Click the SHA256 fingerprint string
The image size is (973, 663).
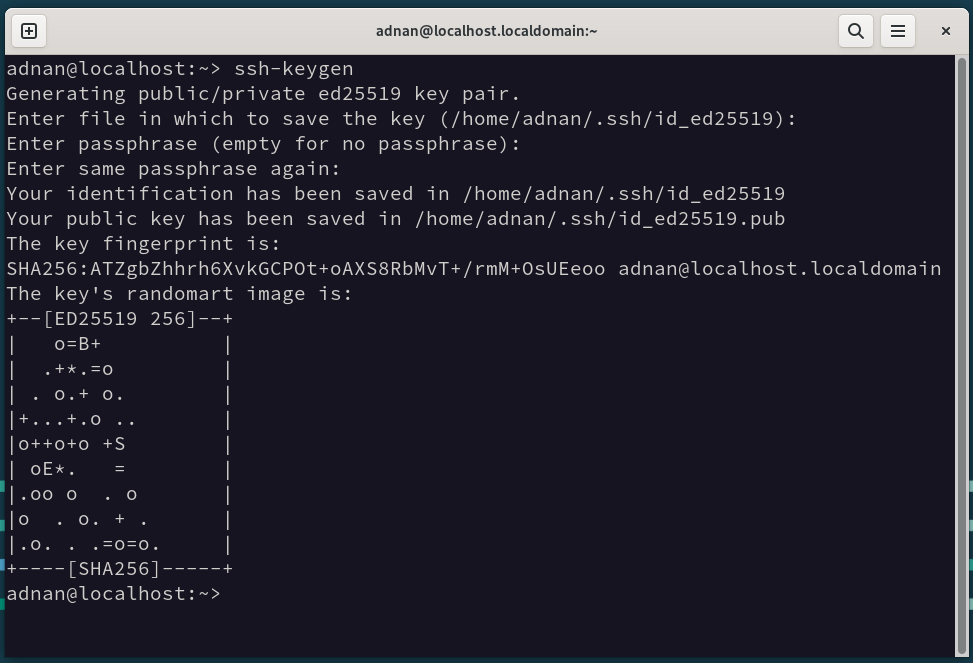click(x=306, y=269)
